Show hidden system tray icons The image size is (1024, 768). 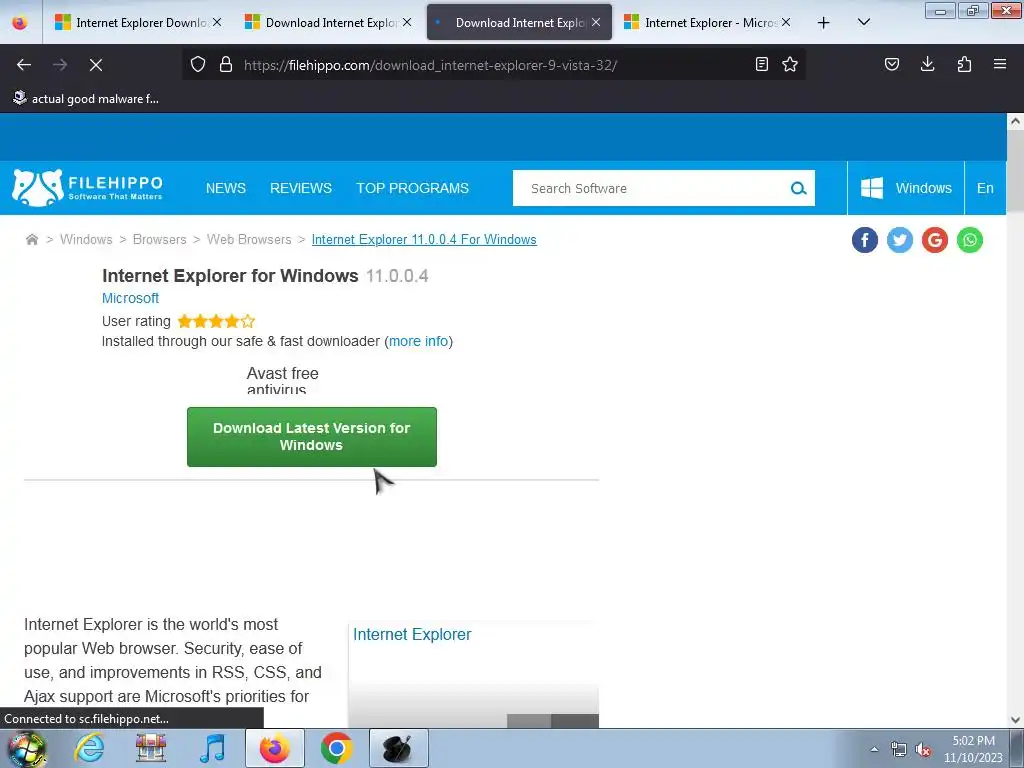click(874, 749)
